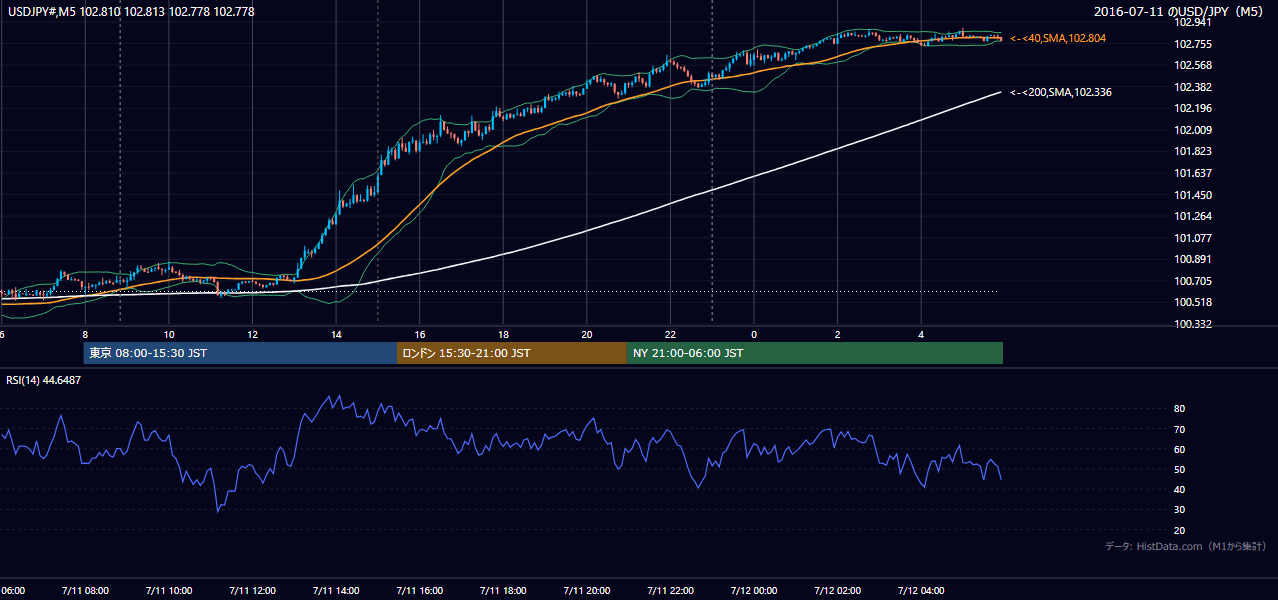This screenshot has width=1278, height=600.
Task: Click the 7/11 08:00 bottom time label
Action: point(86,590)
